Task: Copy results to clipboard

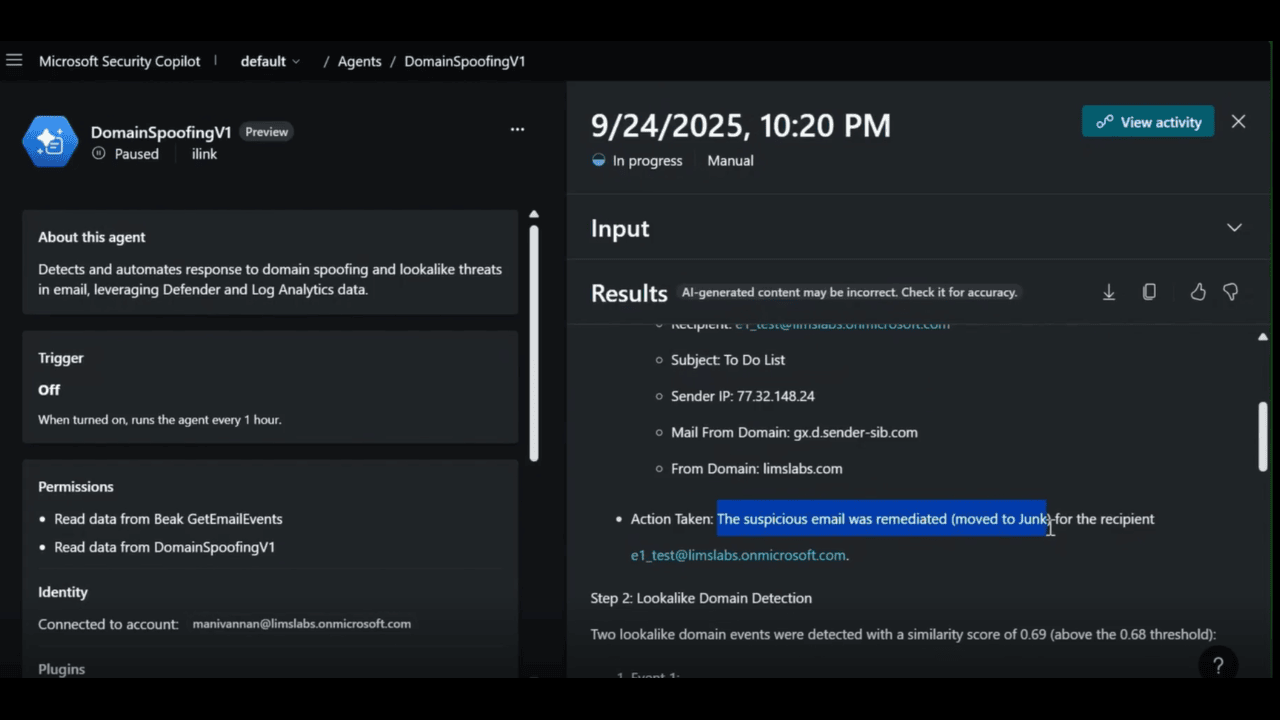Action: click(x=1149, y=292)
